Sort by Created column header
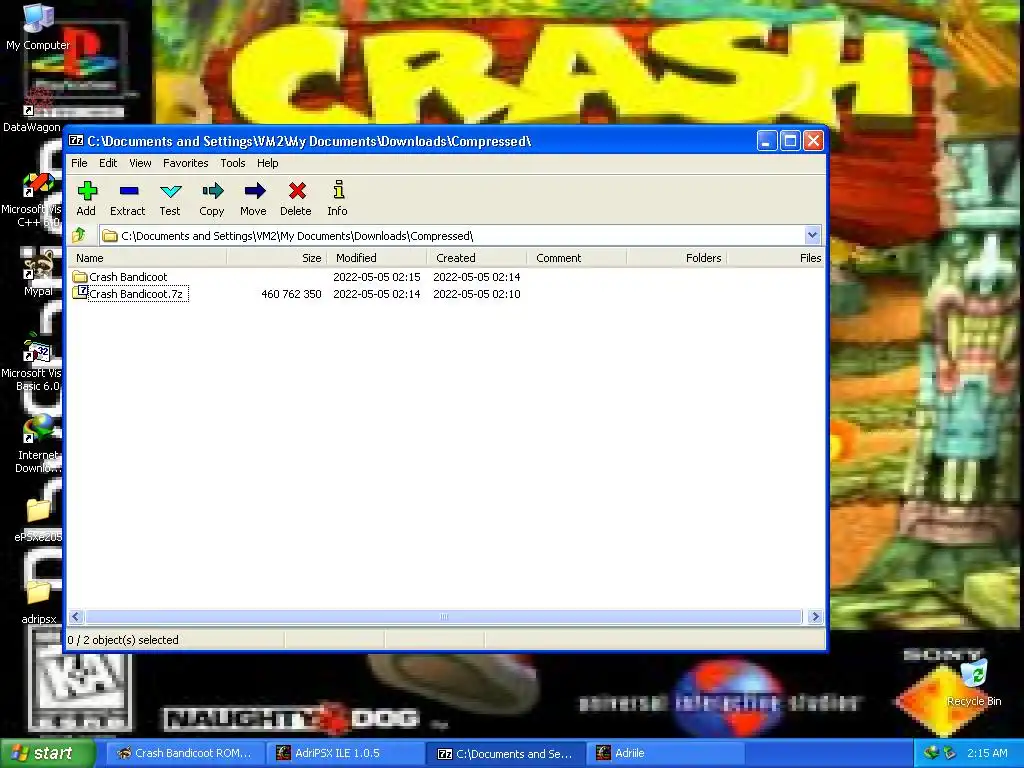The height and width of the screenshot is (768, 1024). tap(476, 258)
